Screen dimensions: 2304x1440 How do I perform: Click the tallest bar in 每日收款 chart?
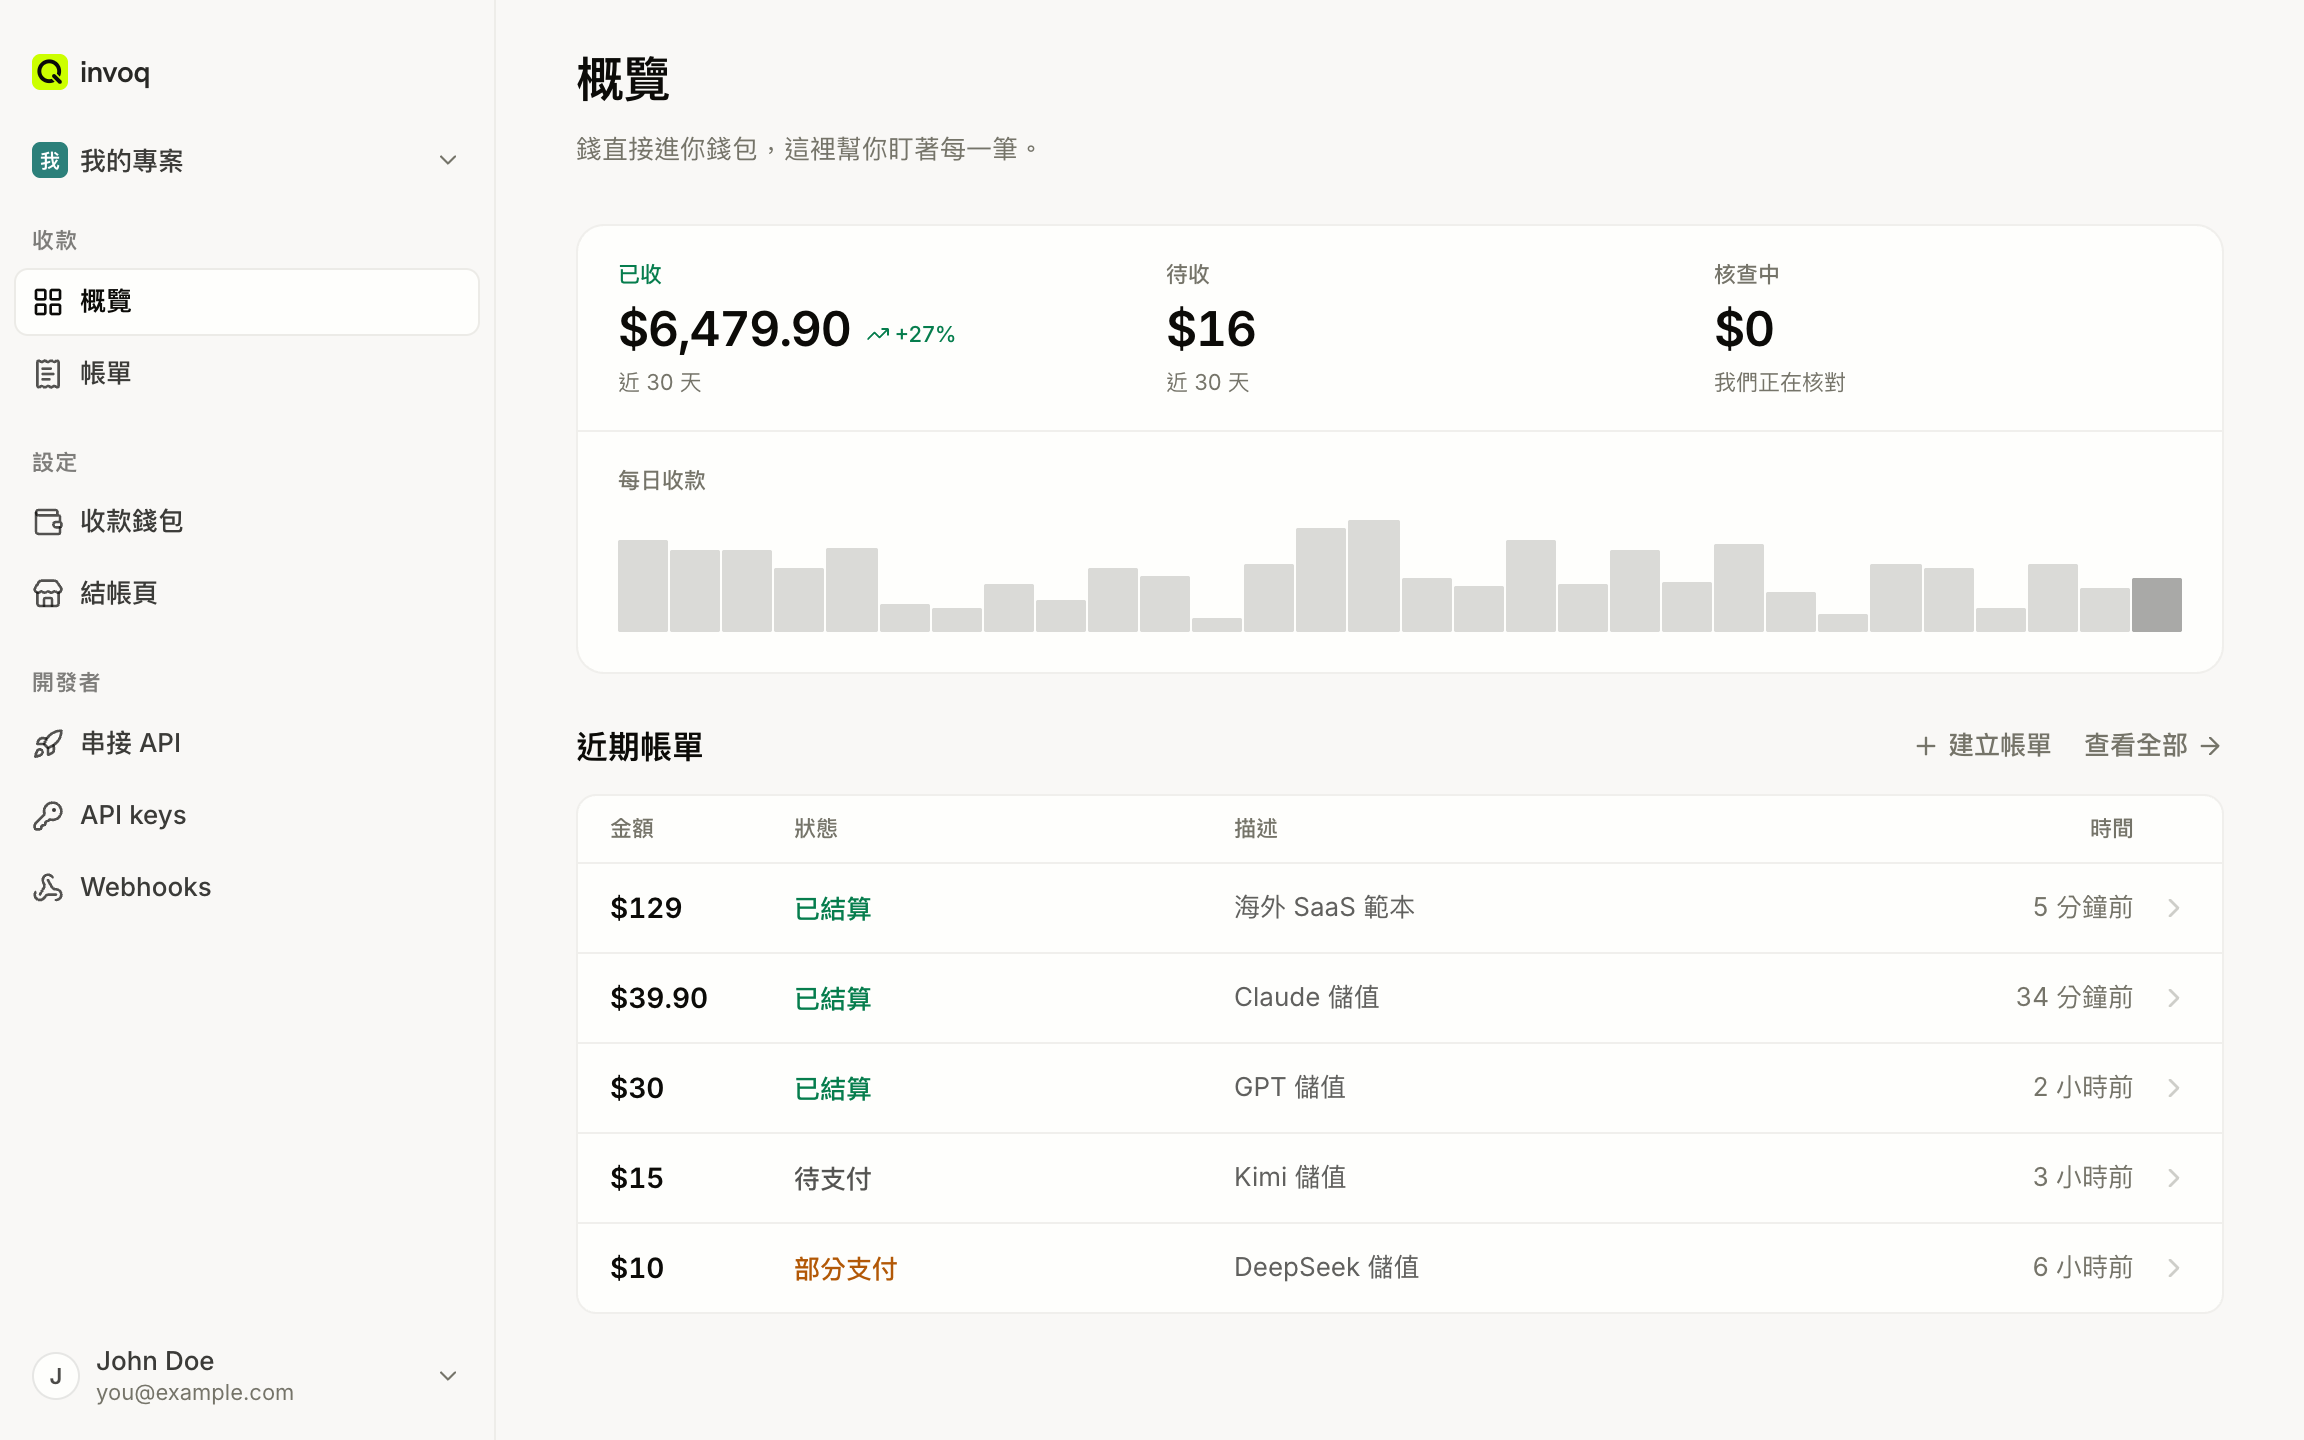click(1374, 576)
